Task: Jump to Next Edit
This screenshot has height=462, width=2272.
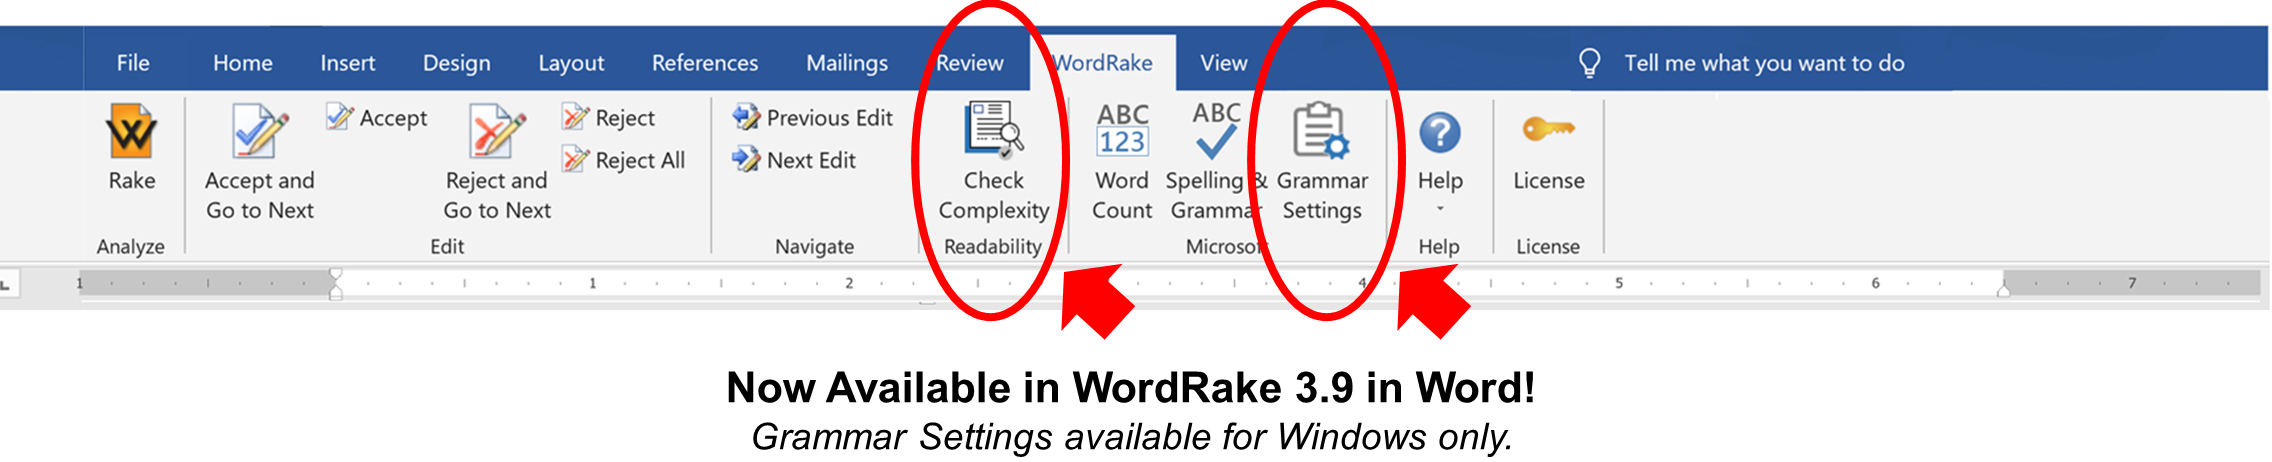Action: point(794,160)
